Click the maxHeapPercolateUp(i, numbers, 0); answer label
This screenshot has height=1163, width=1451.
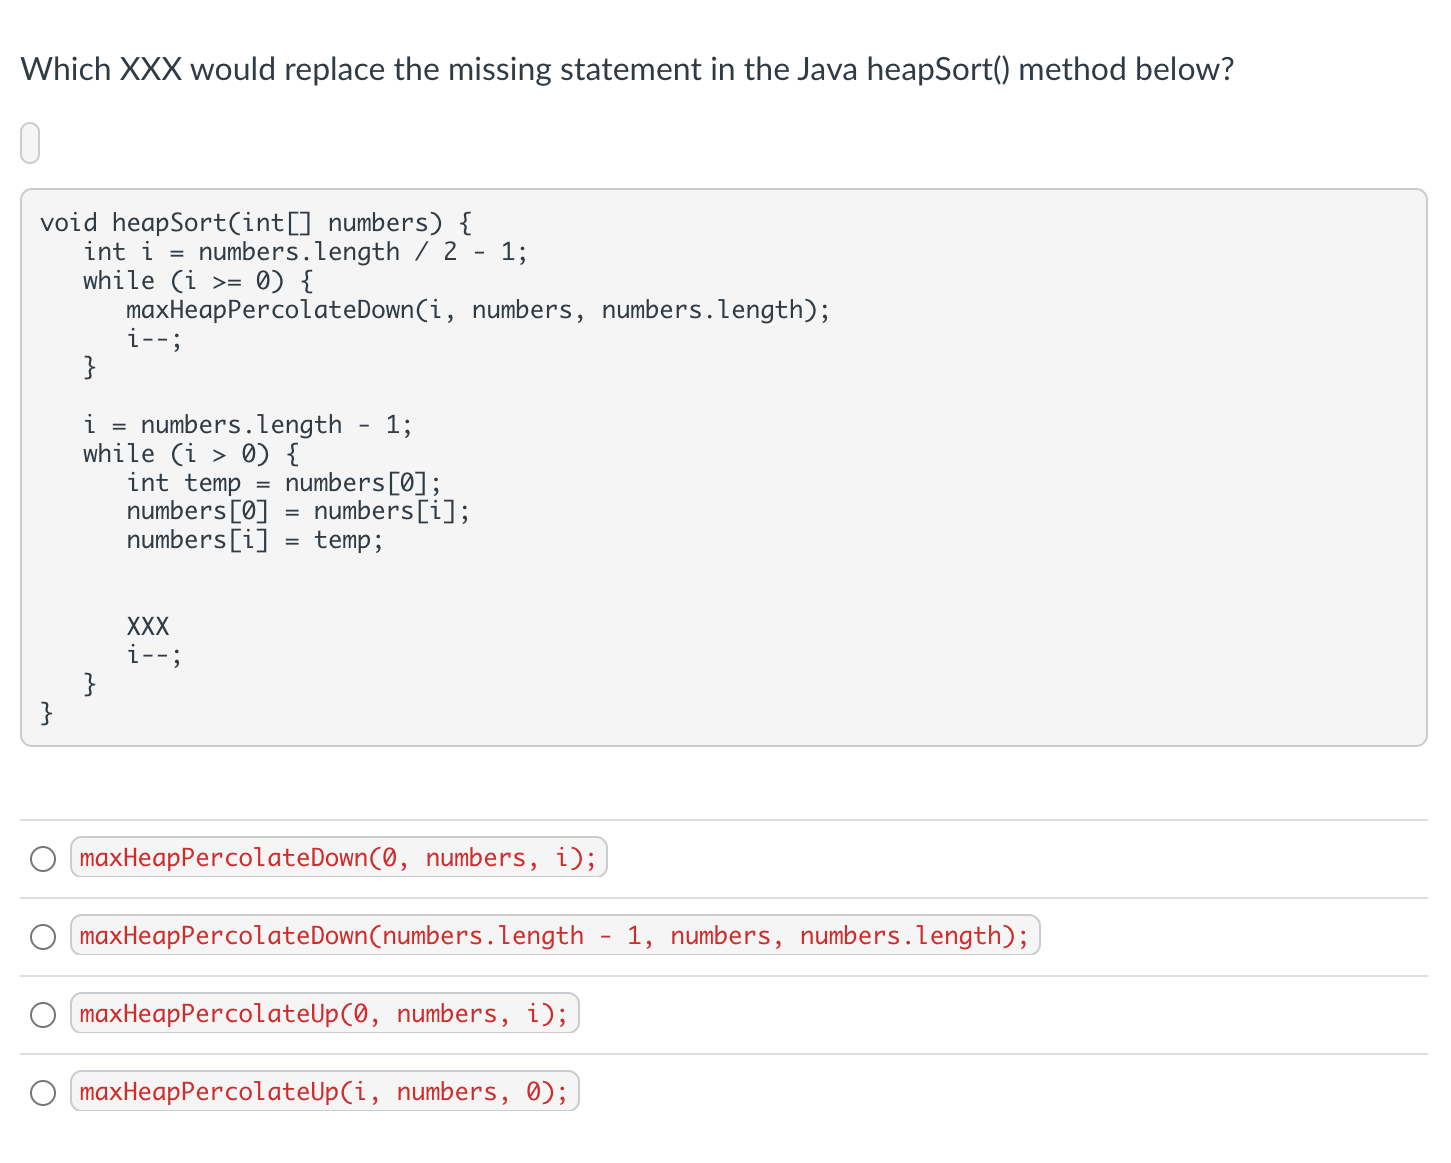pyautogui.click(x=324, y=1091)
